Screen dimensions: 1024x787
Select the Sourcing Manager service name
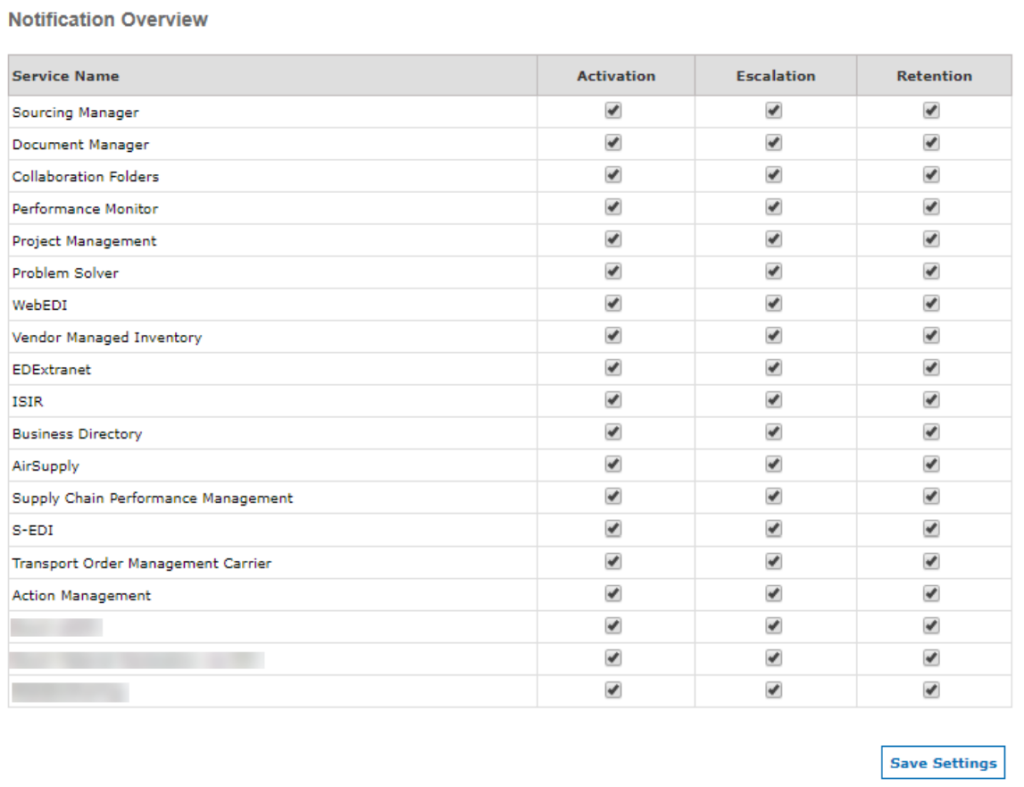click(x=75, y=112)
